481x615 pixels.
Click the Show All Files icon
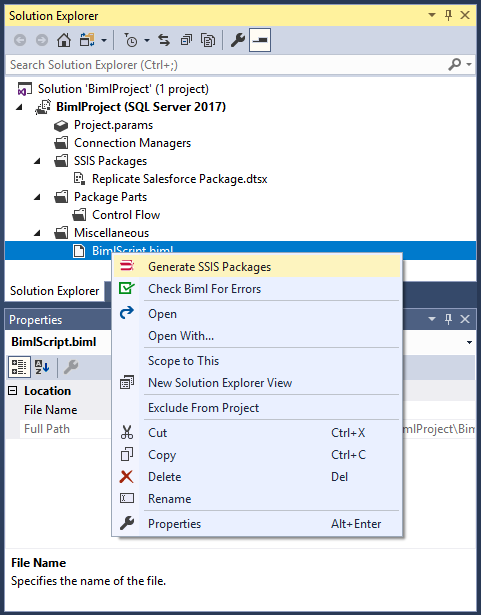[x=208, y=40]
